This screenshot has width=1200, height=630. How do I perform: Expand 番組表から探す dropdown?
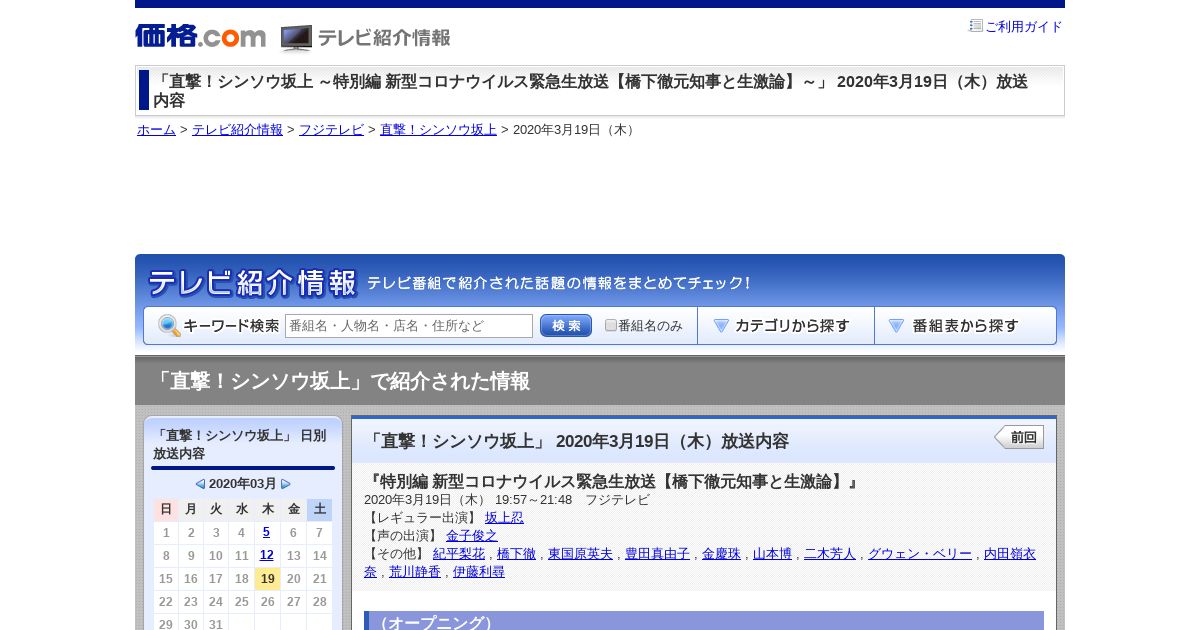pyautogui.click(x=965, y=326)
